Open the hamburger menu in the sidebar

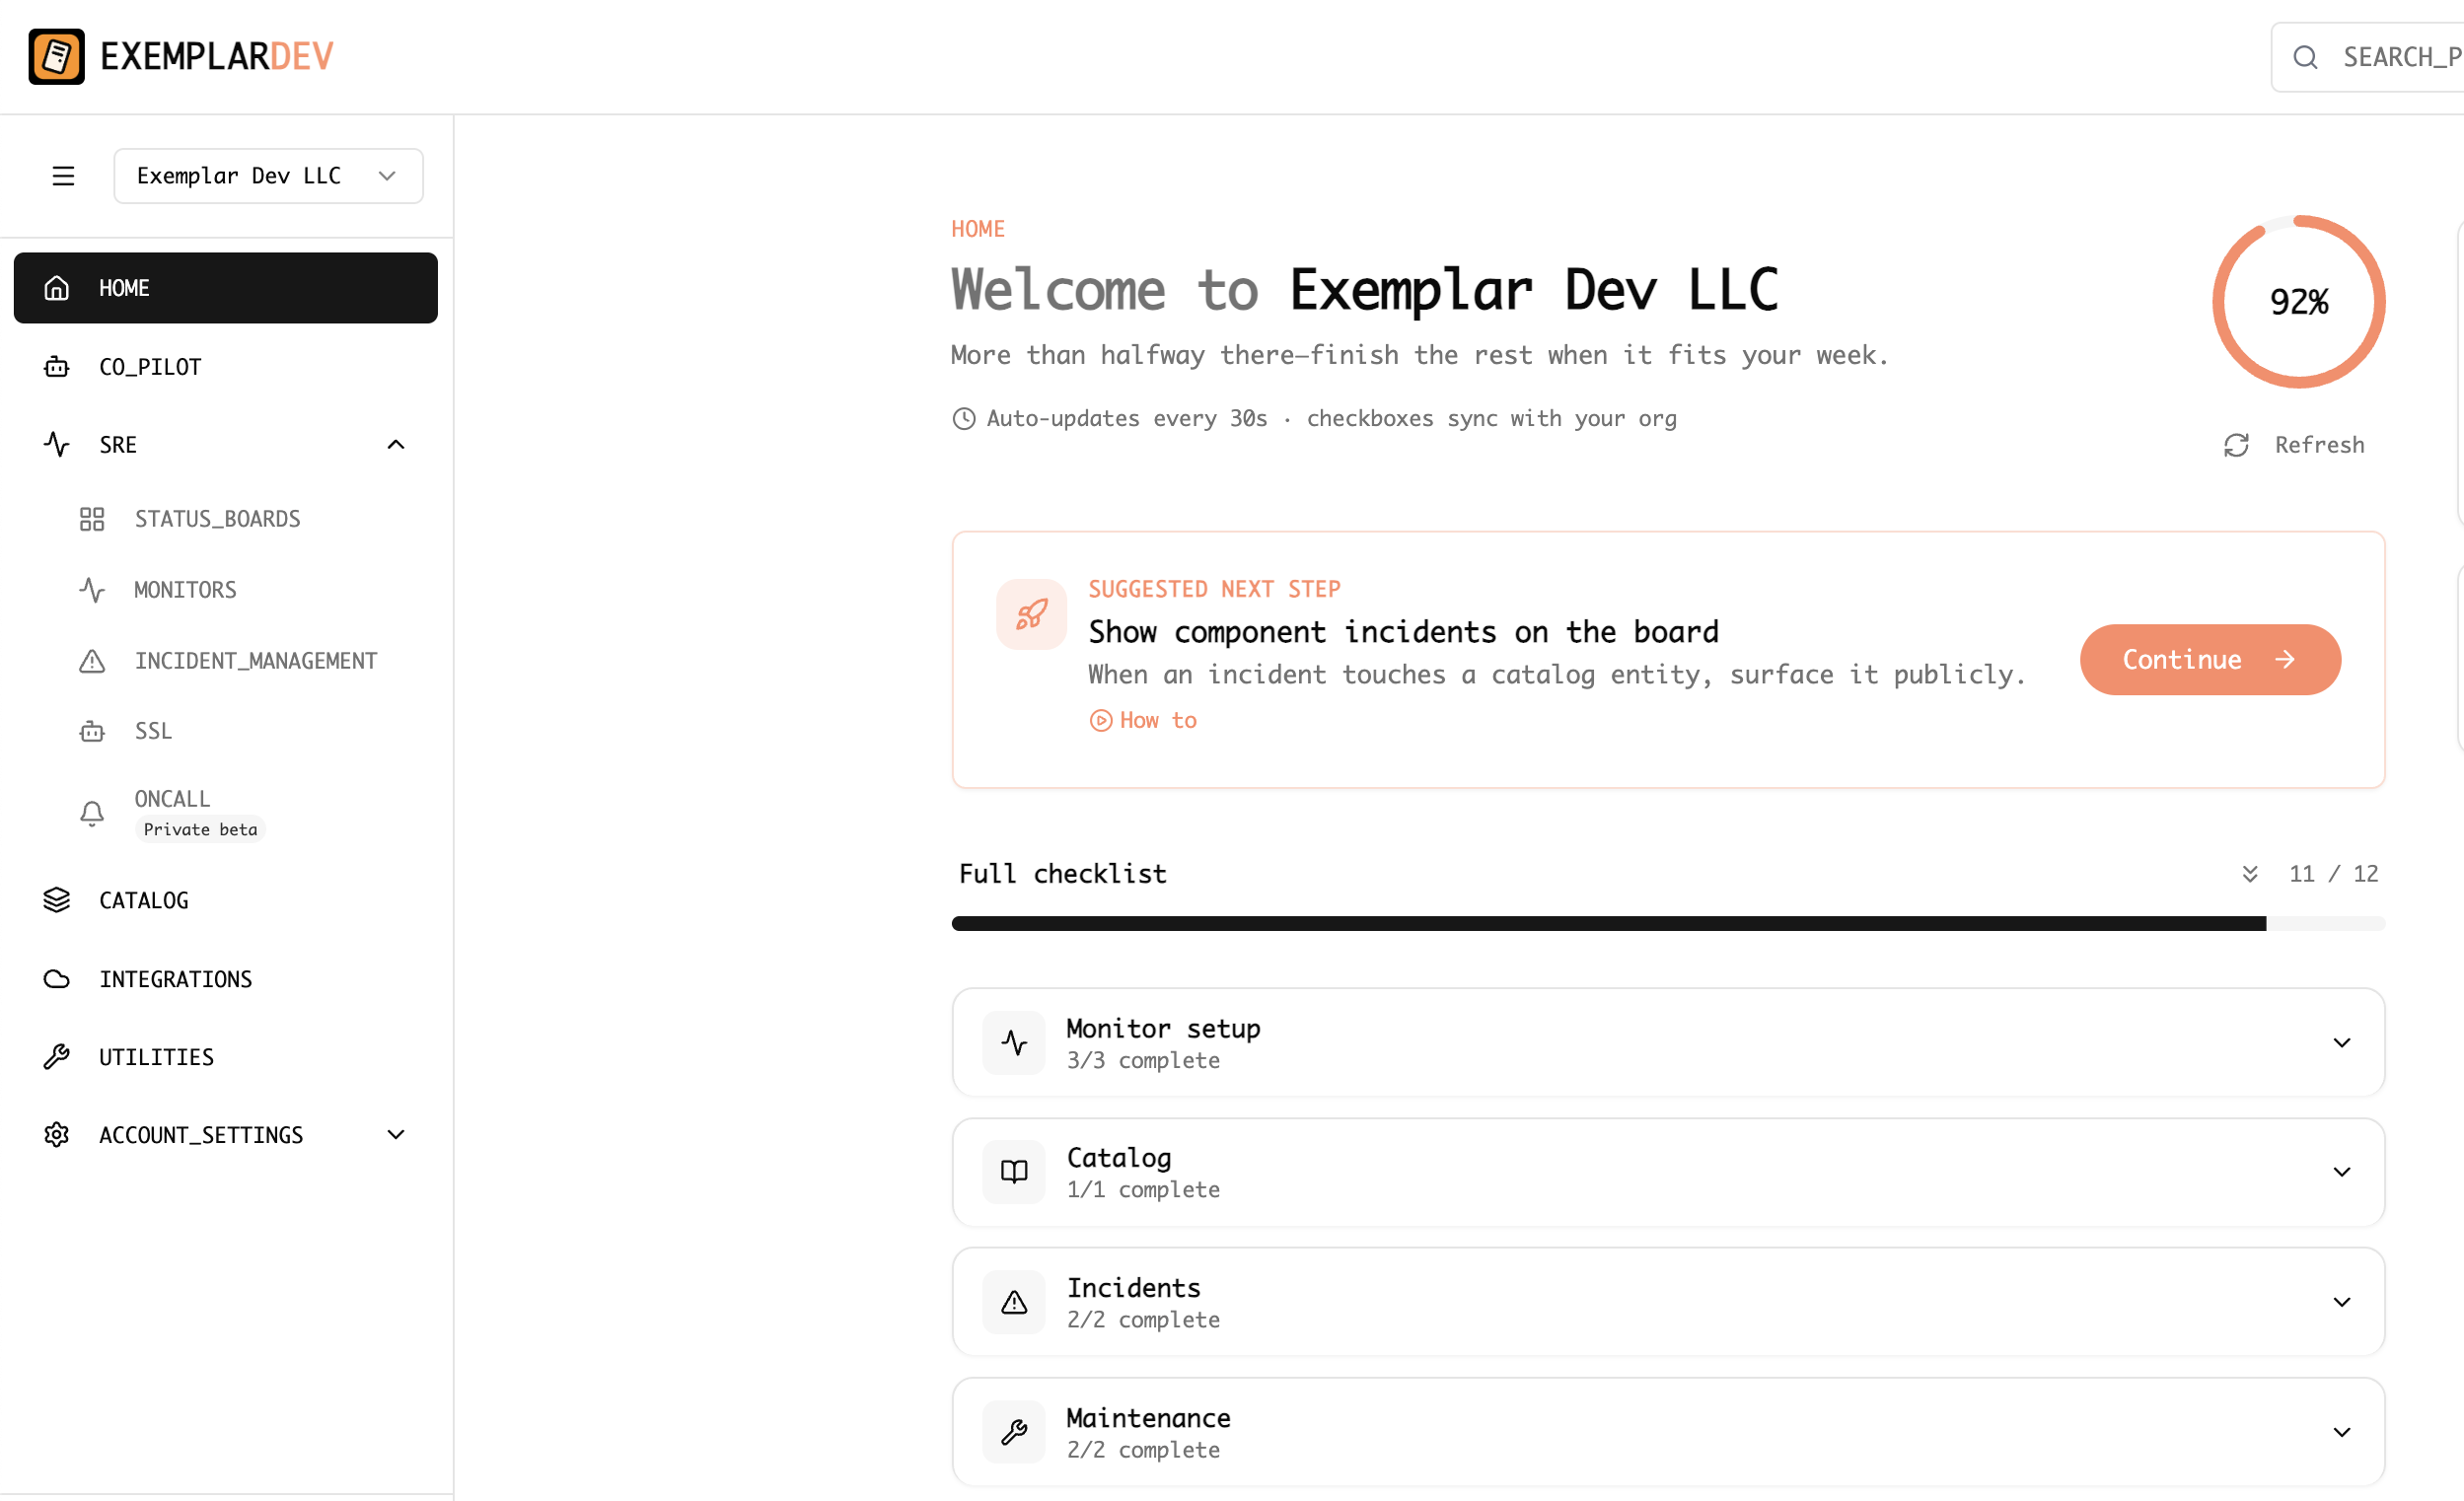(63, 175)
